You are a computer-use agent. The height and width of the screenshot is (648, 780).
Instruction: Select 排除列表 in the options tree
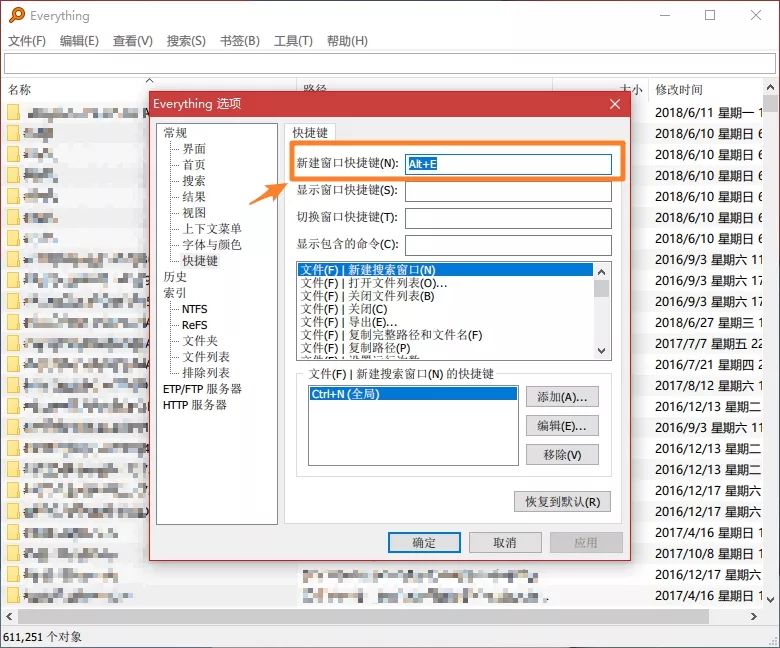pyautogui.click(x=206, y=372)
